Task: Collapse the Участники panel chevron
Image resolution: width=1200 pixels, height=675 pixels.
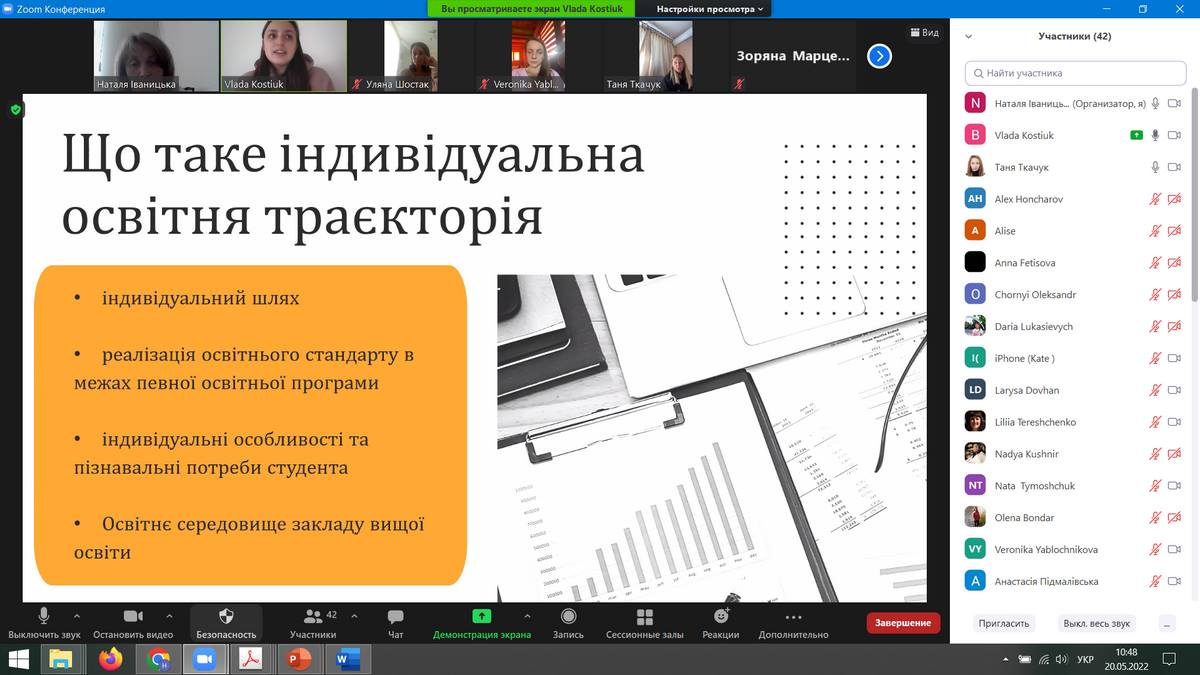Action: [x=968, y=37]
